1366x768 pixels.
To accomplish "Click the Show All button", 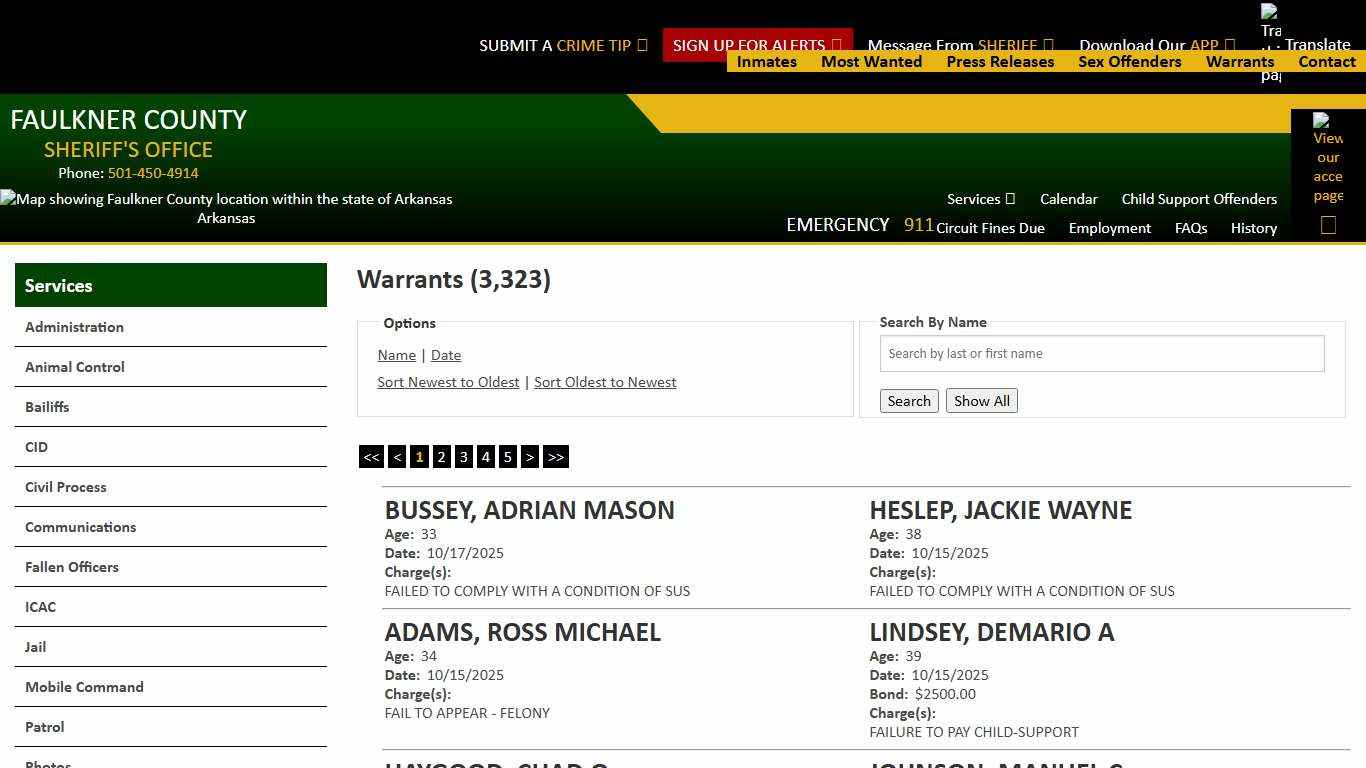I will click(x=981, y=400).
